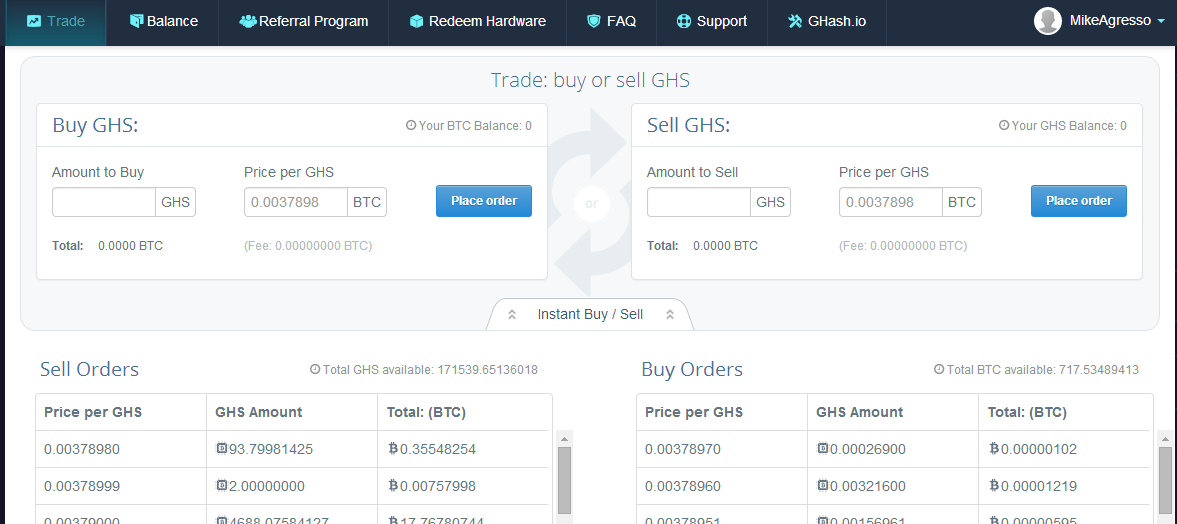This screenshot has width=1177, height=524.
Task: Click the Sell Orders GHS Amount header
Action: 259,412
